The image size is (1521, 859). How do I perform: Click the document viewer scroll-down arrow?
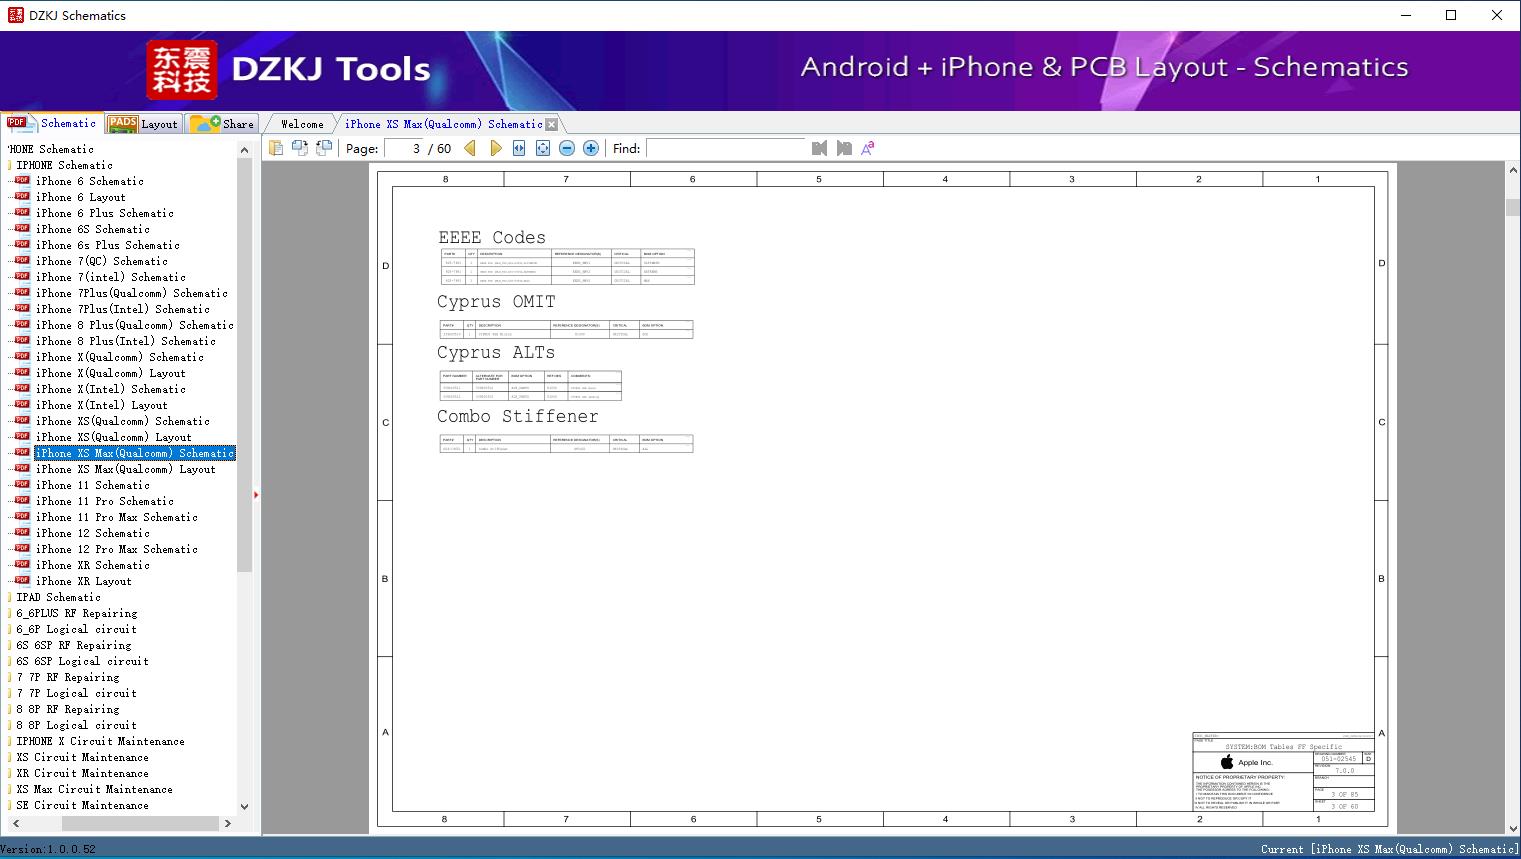click(x=1512, y=828)
